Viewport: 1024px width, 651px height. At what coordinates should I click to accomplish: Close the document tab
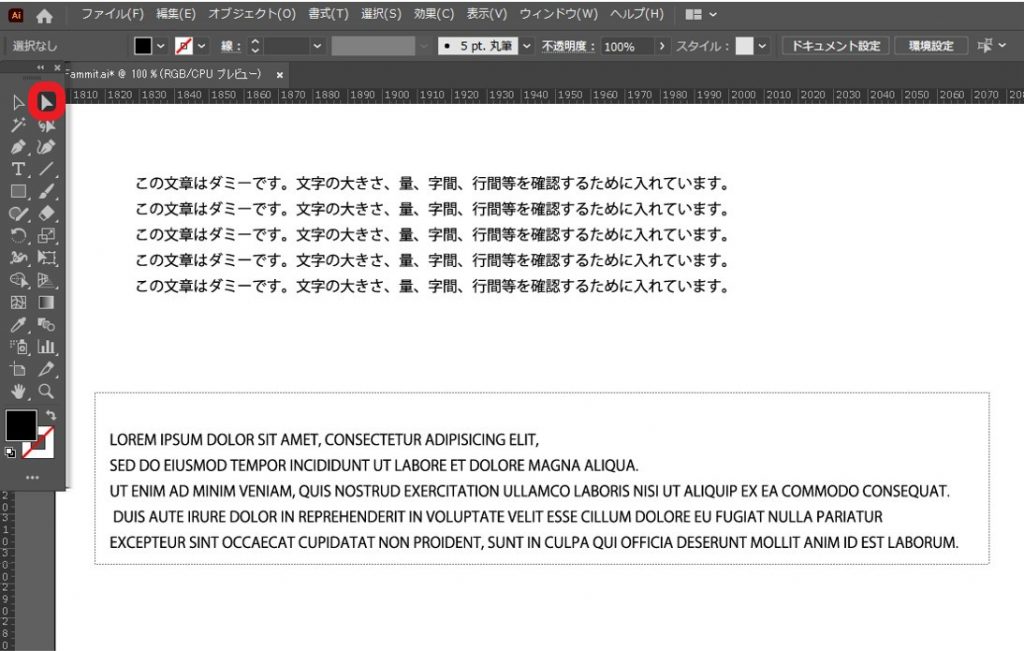(x=280, y=75)
